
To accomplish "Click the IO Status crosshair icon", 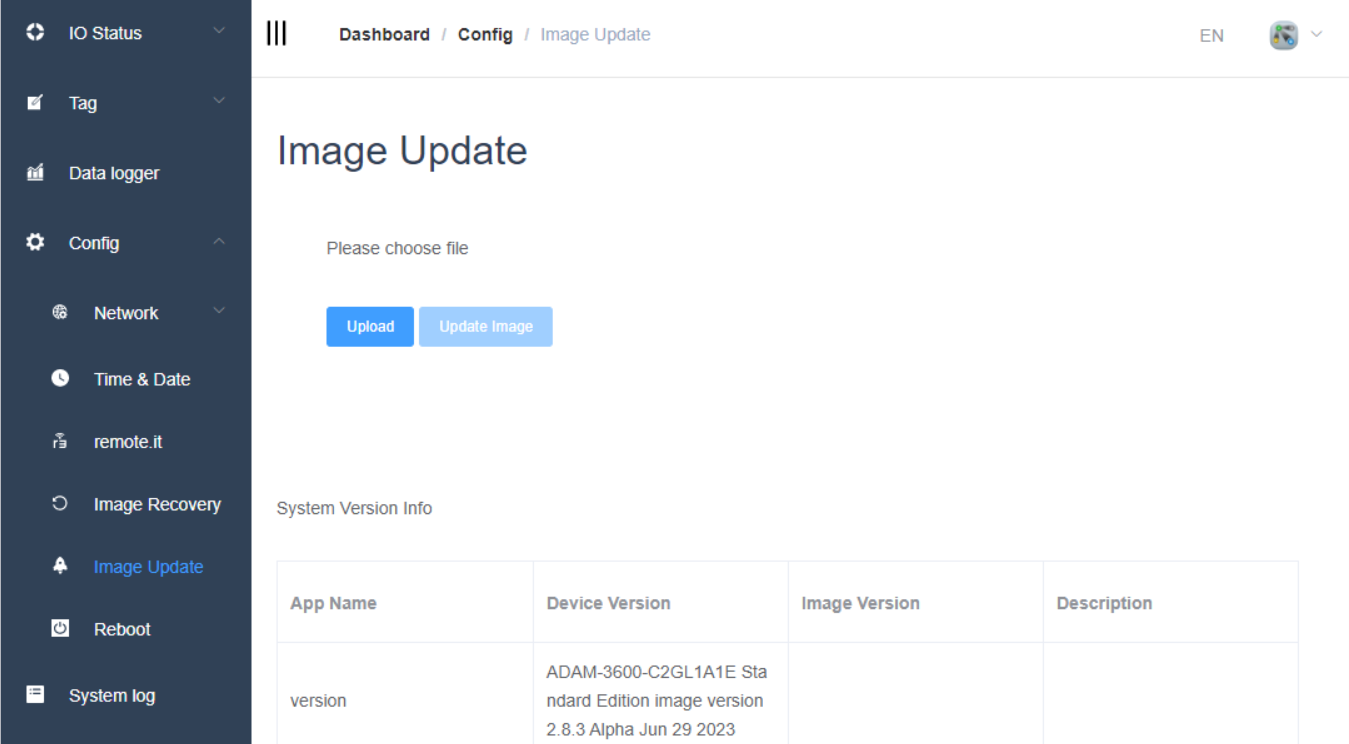I will 35,33.
